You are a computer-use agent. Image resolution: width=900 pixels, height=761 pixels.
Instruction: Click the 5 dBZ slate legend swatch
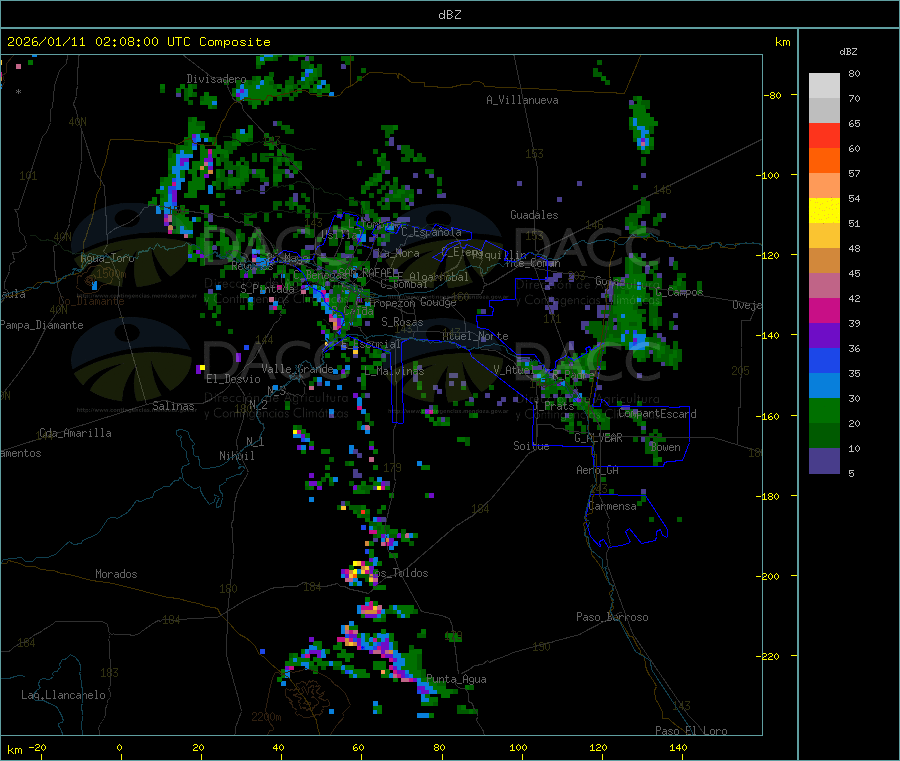click(824, 461)
